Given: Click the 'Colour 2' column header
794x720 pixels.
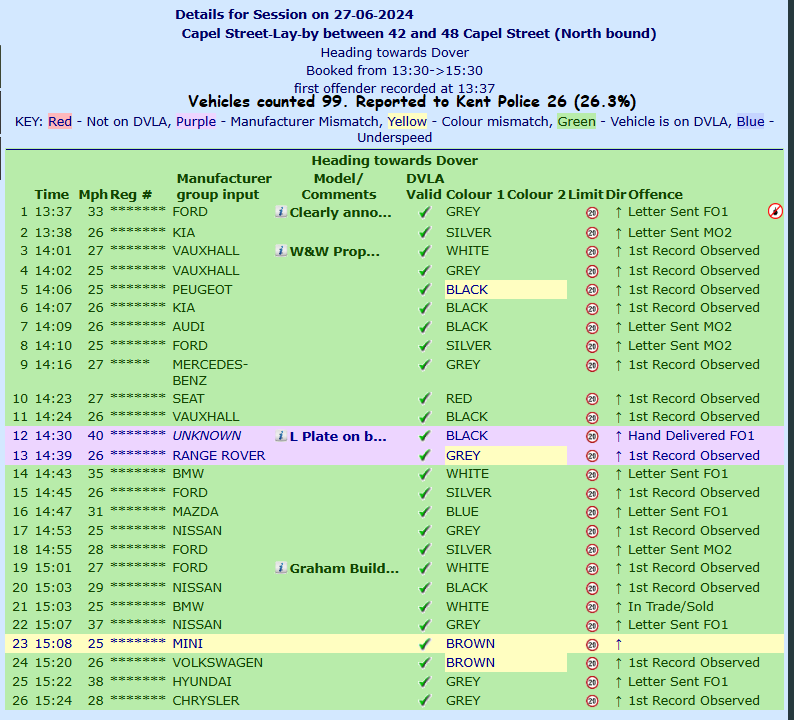Looking at the screenshot, I should pyautogui.click(x=536, y=194).
